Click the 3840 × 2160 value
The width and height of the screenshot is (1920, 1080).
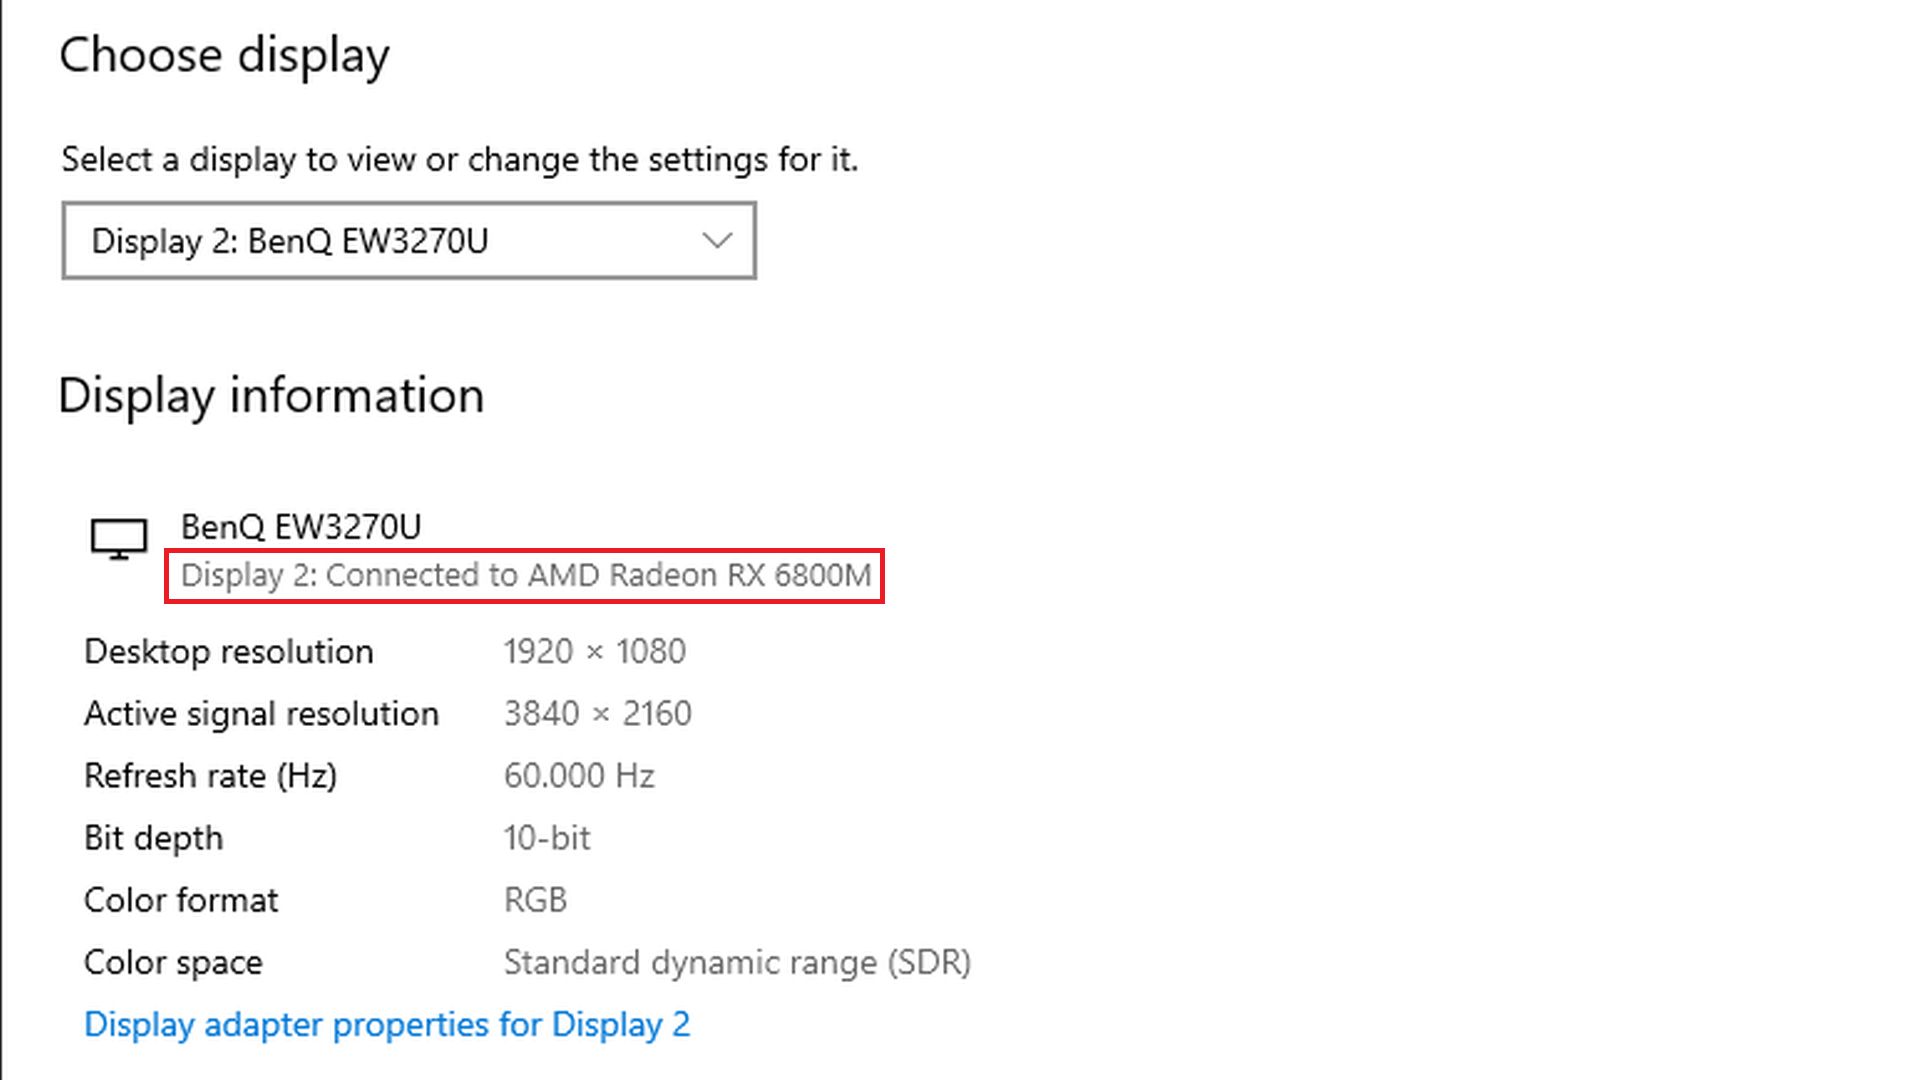point(597,714)
